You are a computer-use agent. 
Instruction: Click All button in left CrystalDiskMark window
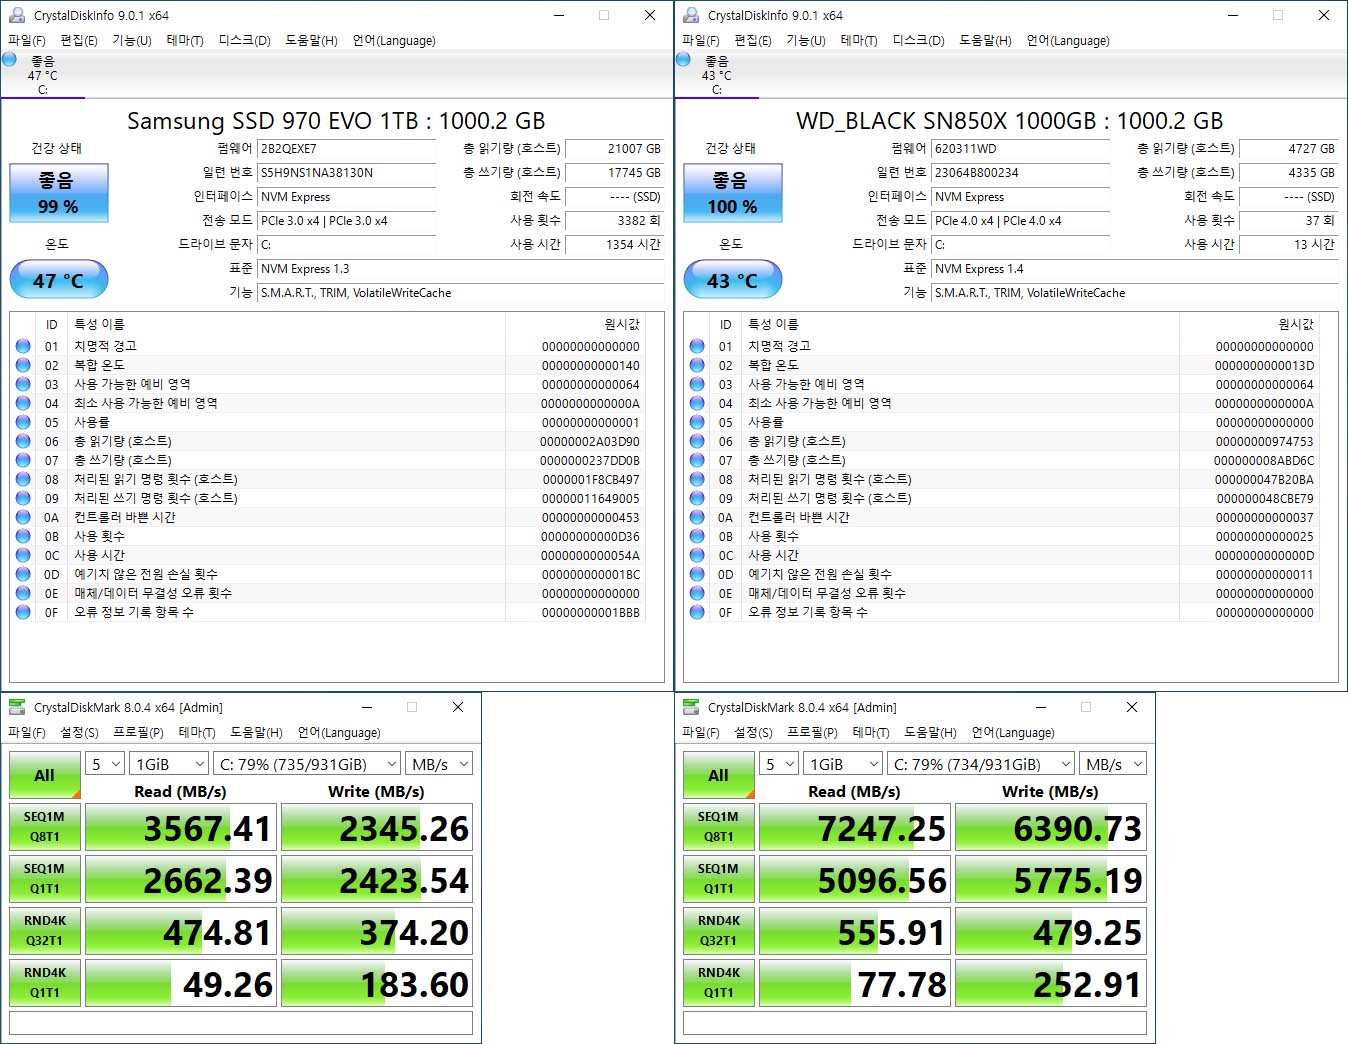44,775
